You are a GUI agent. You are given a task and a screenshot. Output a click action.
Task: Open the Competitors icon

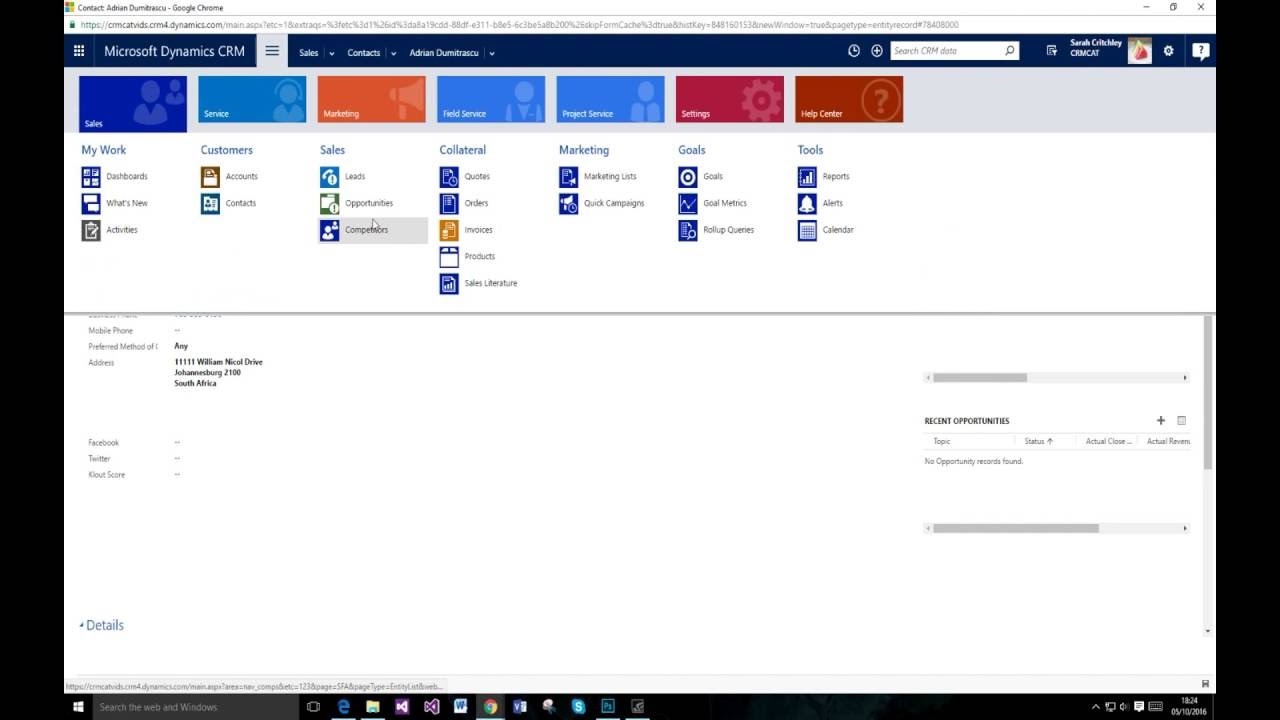(330, 231)
